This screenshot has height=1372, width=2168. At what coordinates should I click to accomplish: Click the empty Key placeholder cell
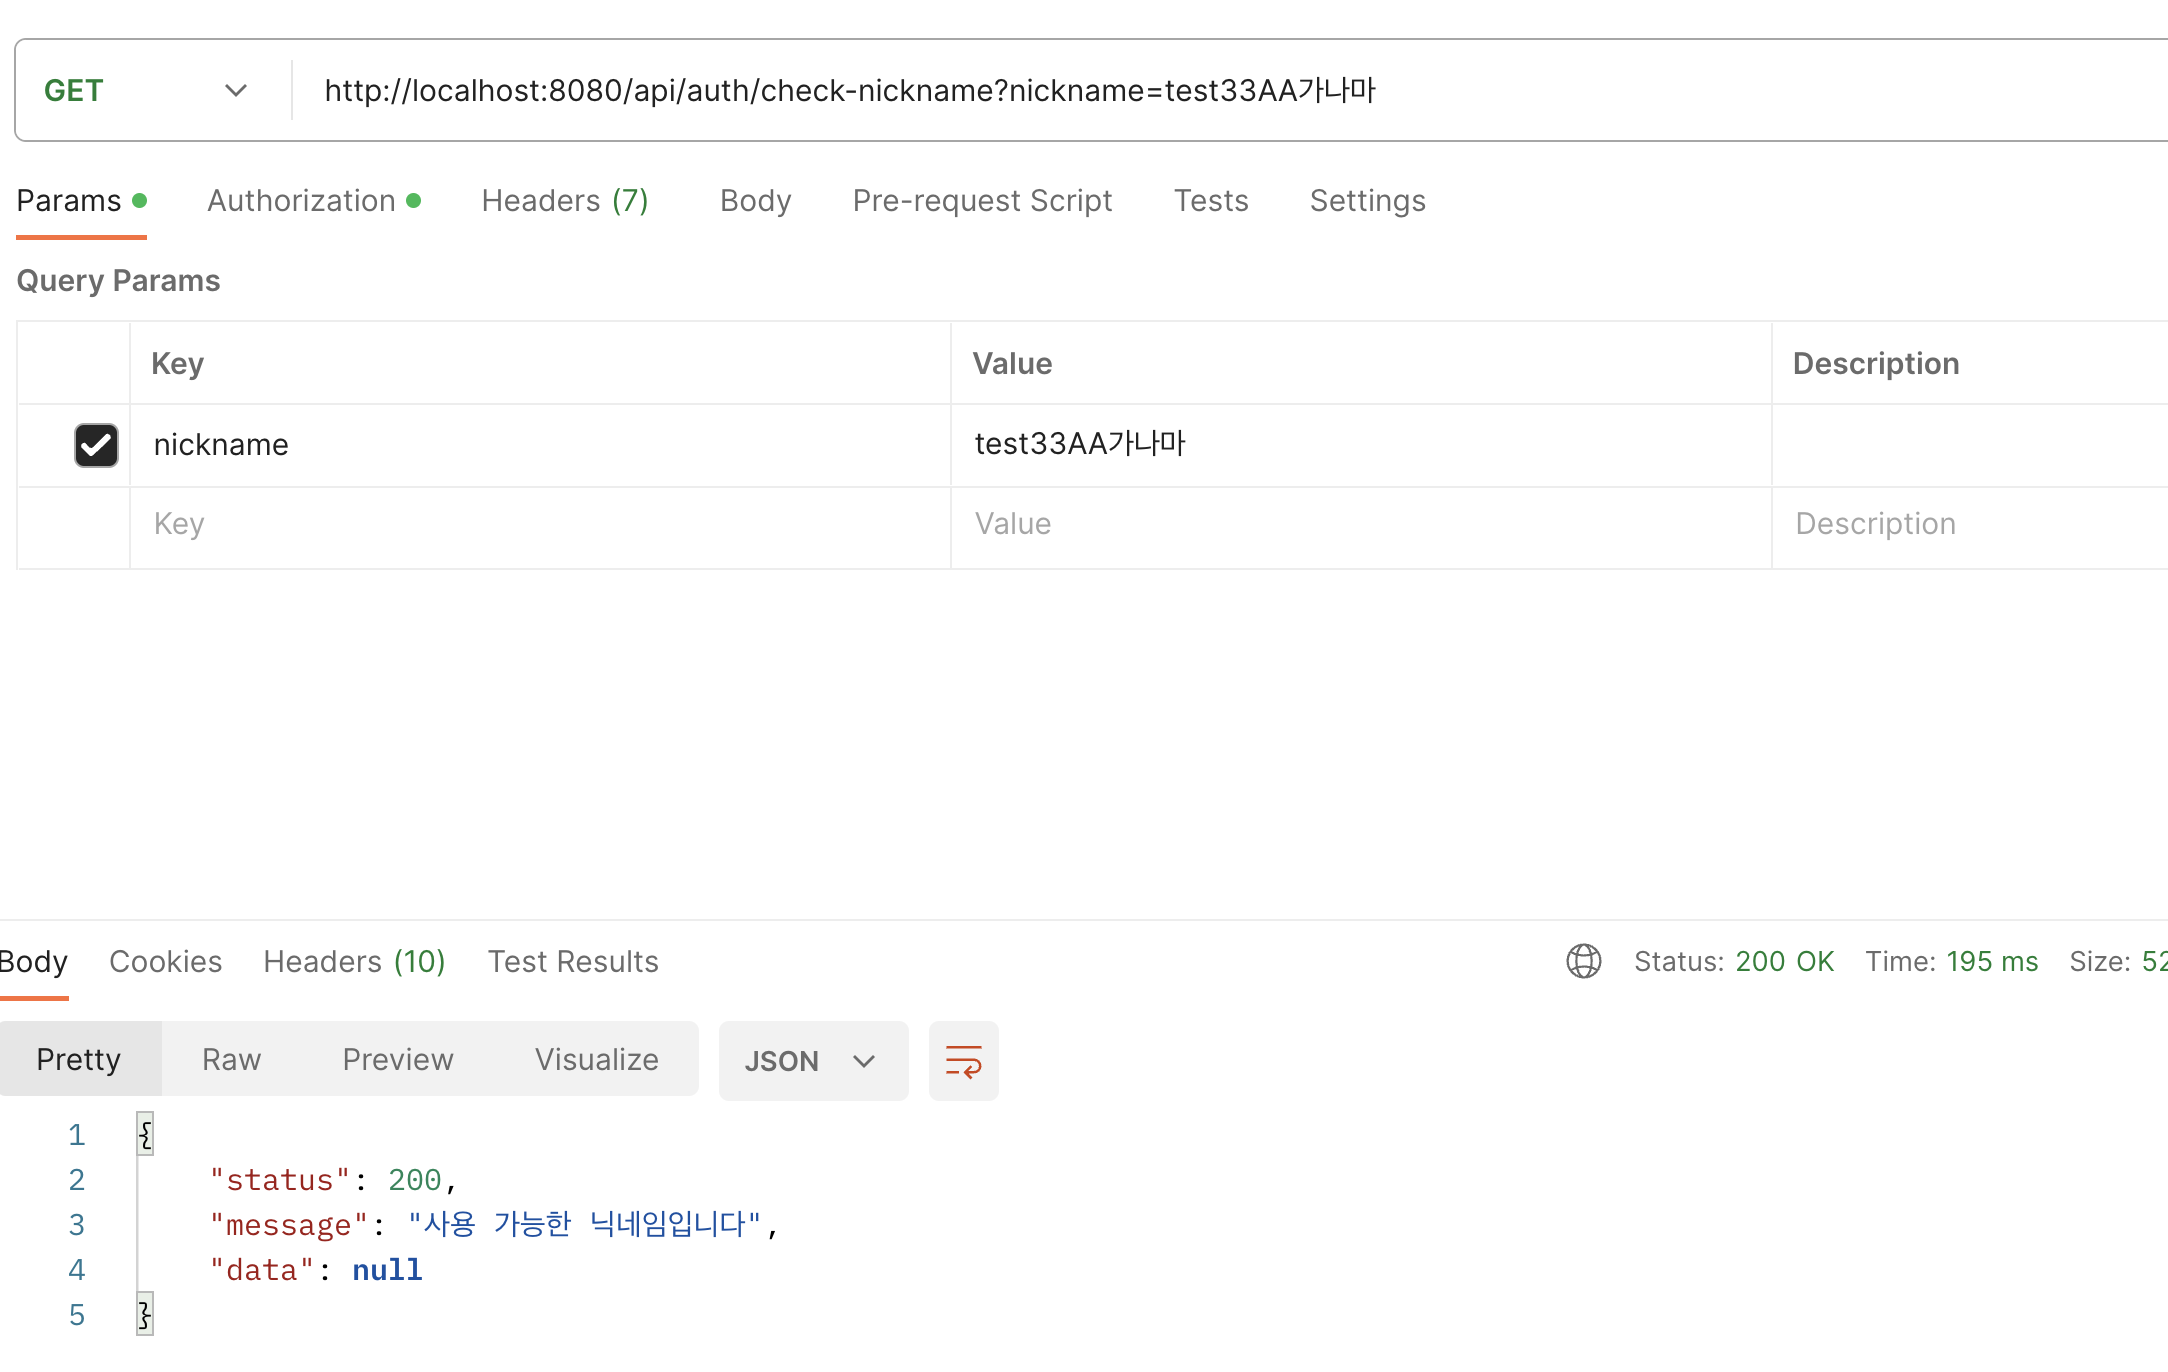coord(540,524)
